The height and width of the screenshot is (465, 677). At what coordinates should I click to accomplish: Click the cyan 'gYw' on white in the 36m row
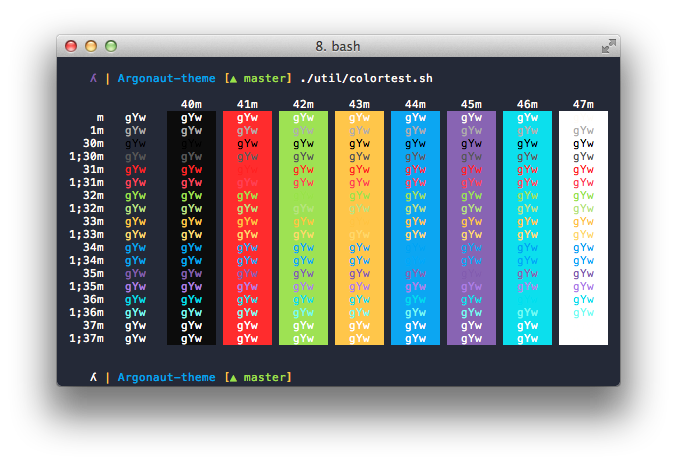point(583,300)
